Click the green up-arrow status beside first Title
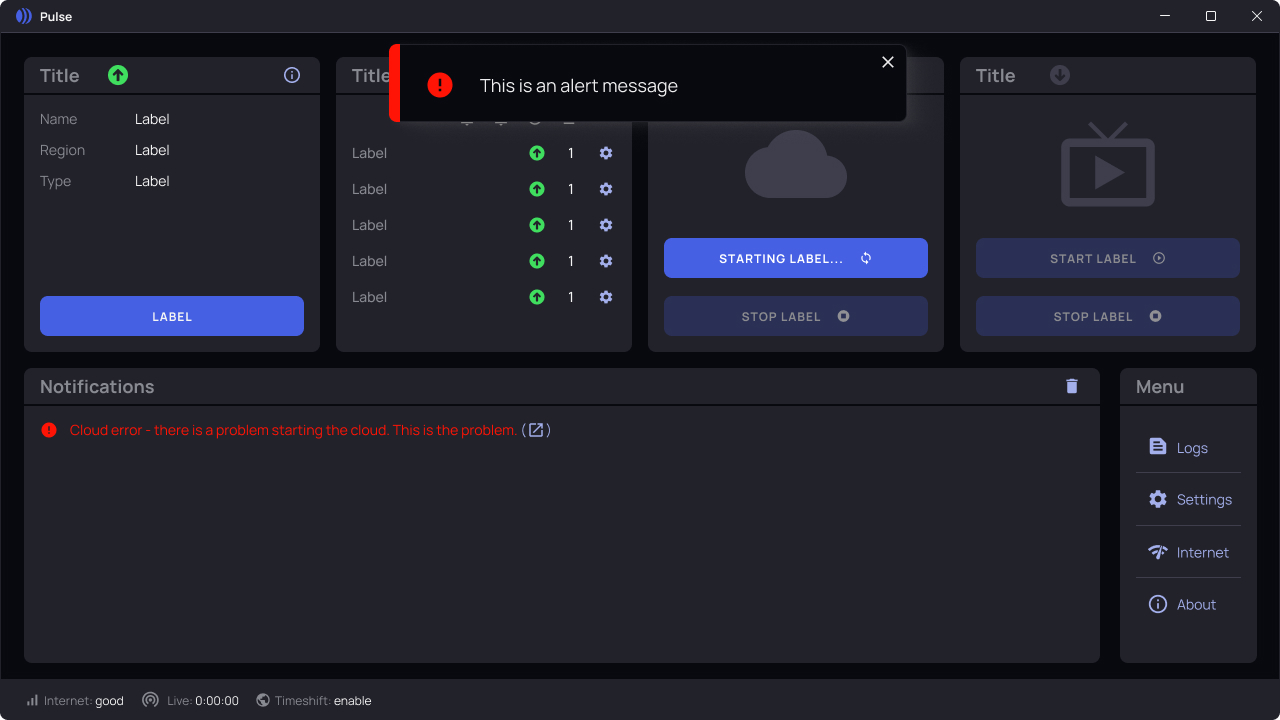The width and height of the screenshot is (1280, 720). [118, 75]
